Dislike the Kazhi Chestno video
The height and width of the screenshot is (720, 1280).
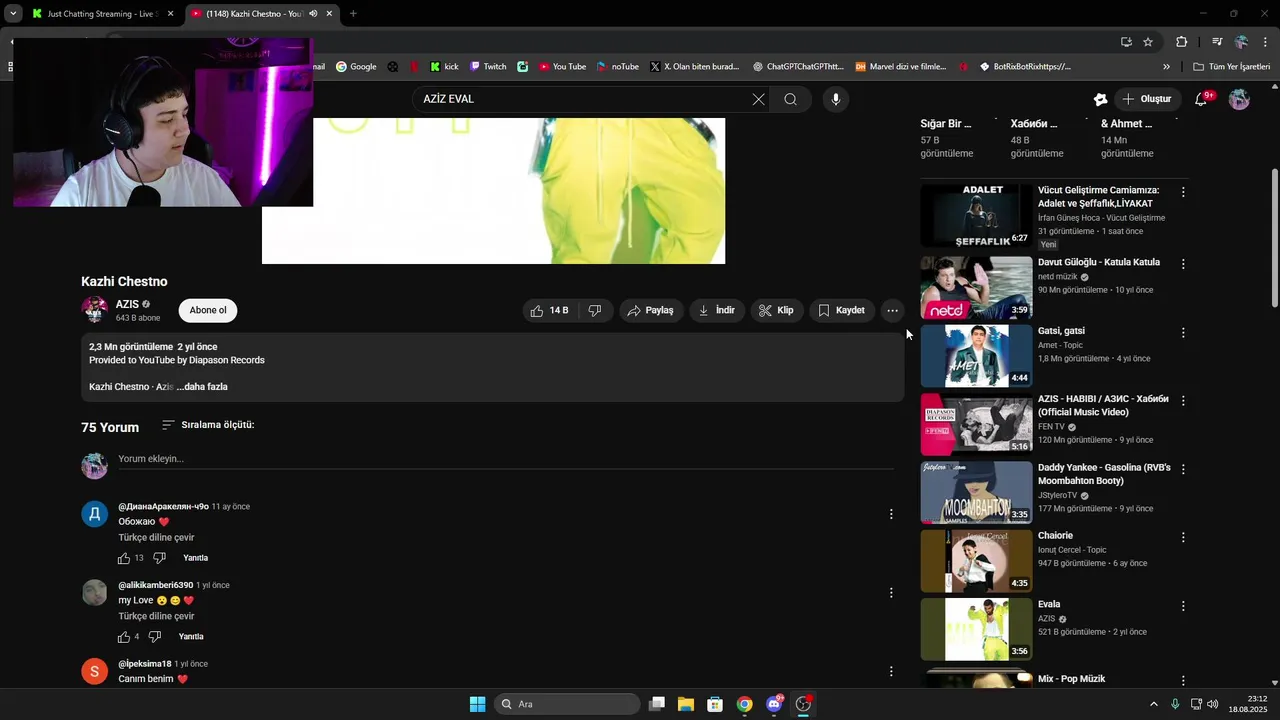click(595, 311)
